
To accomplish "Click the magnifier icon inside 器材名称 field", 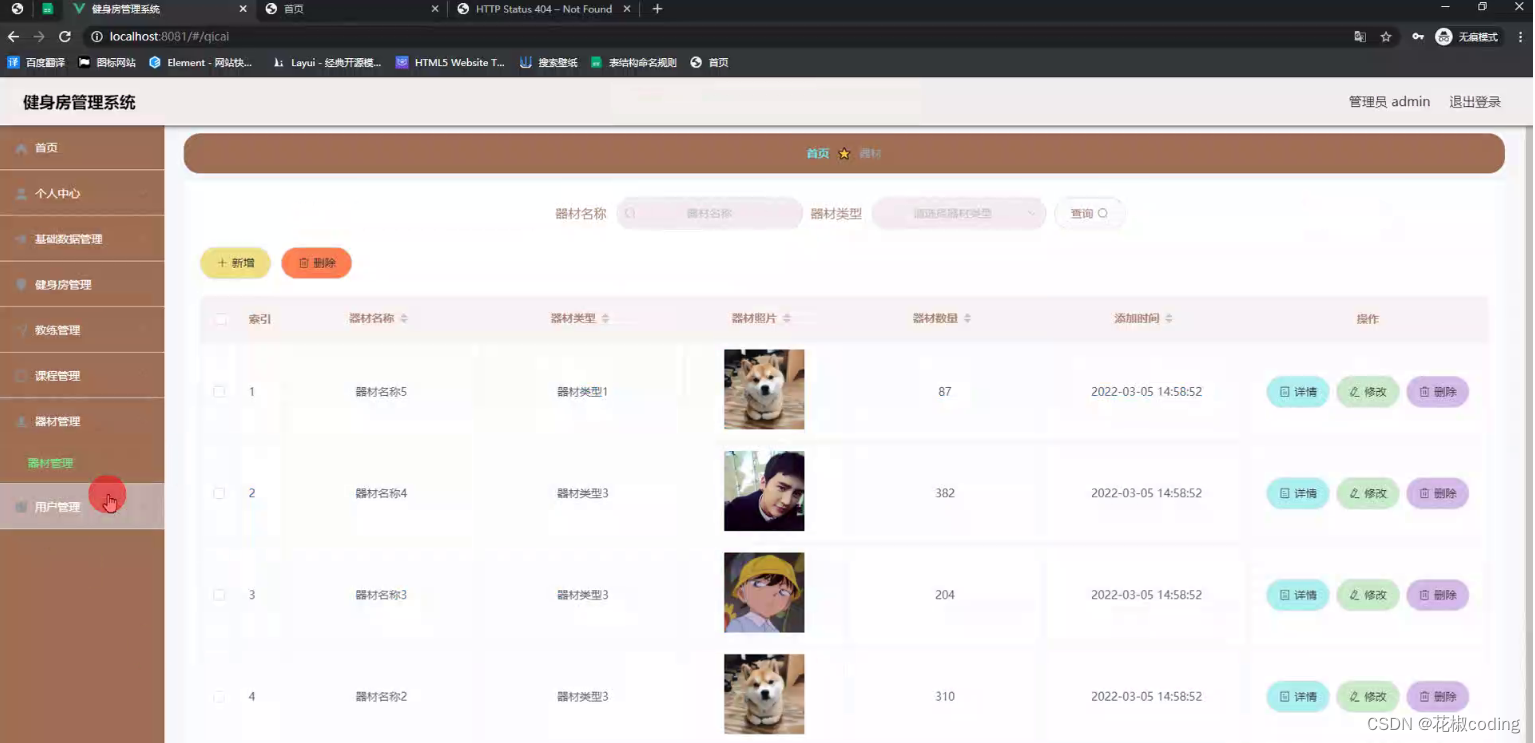I will pos(630,213).
